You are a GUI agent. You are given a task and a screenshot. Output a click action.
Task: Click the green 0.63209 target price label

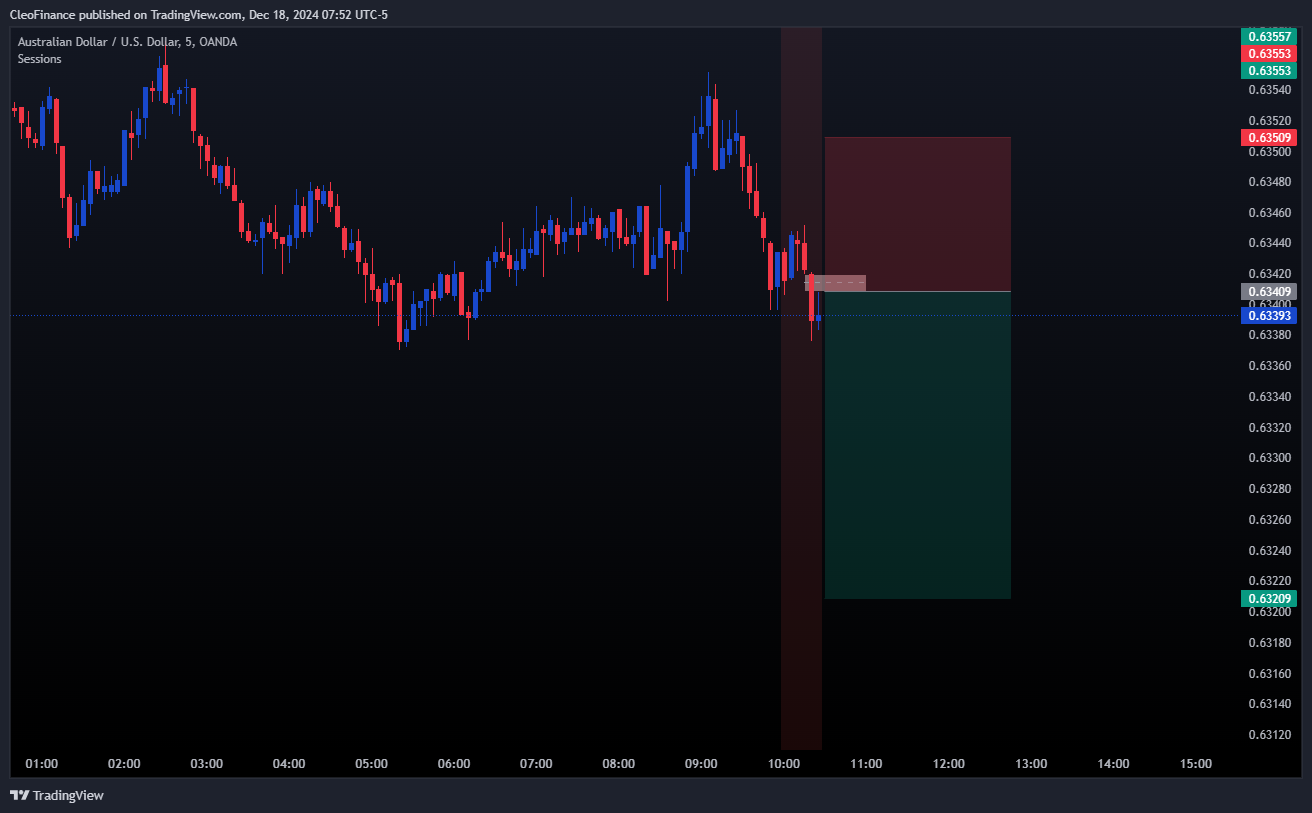click(x=1269, y=599)
